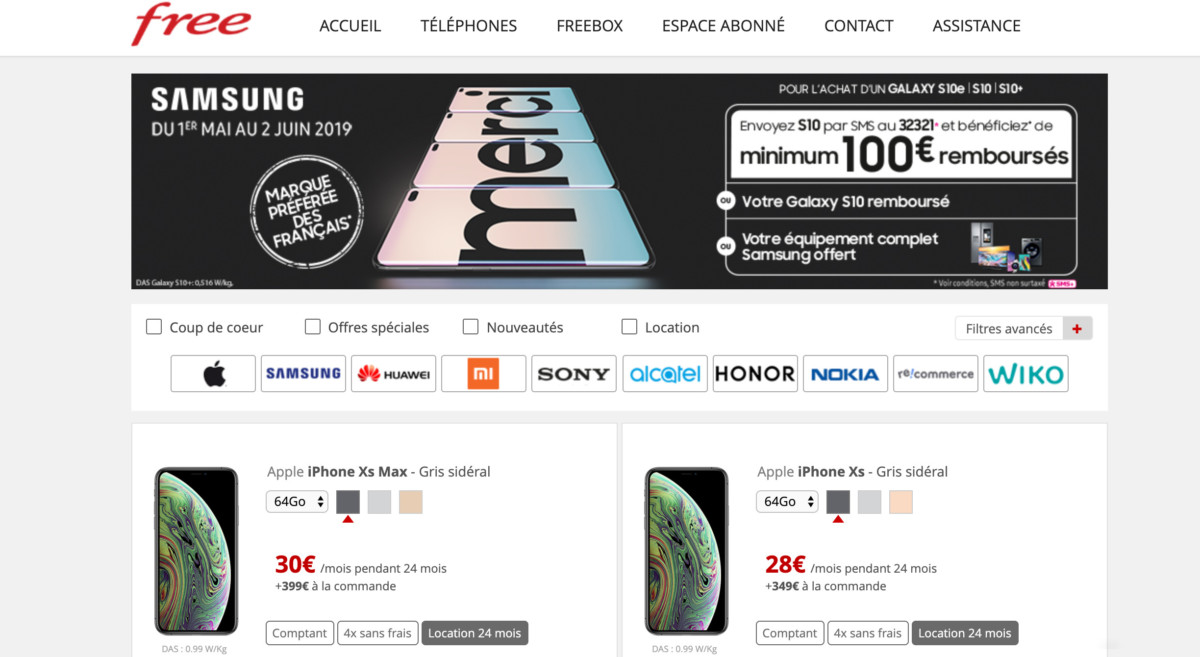This screenshot has width=1200, height=657.
Task: Check the Nouveautés filter box
Action: [x=471, y=327]
